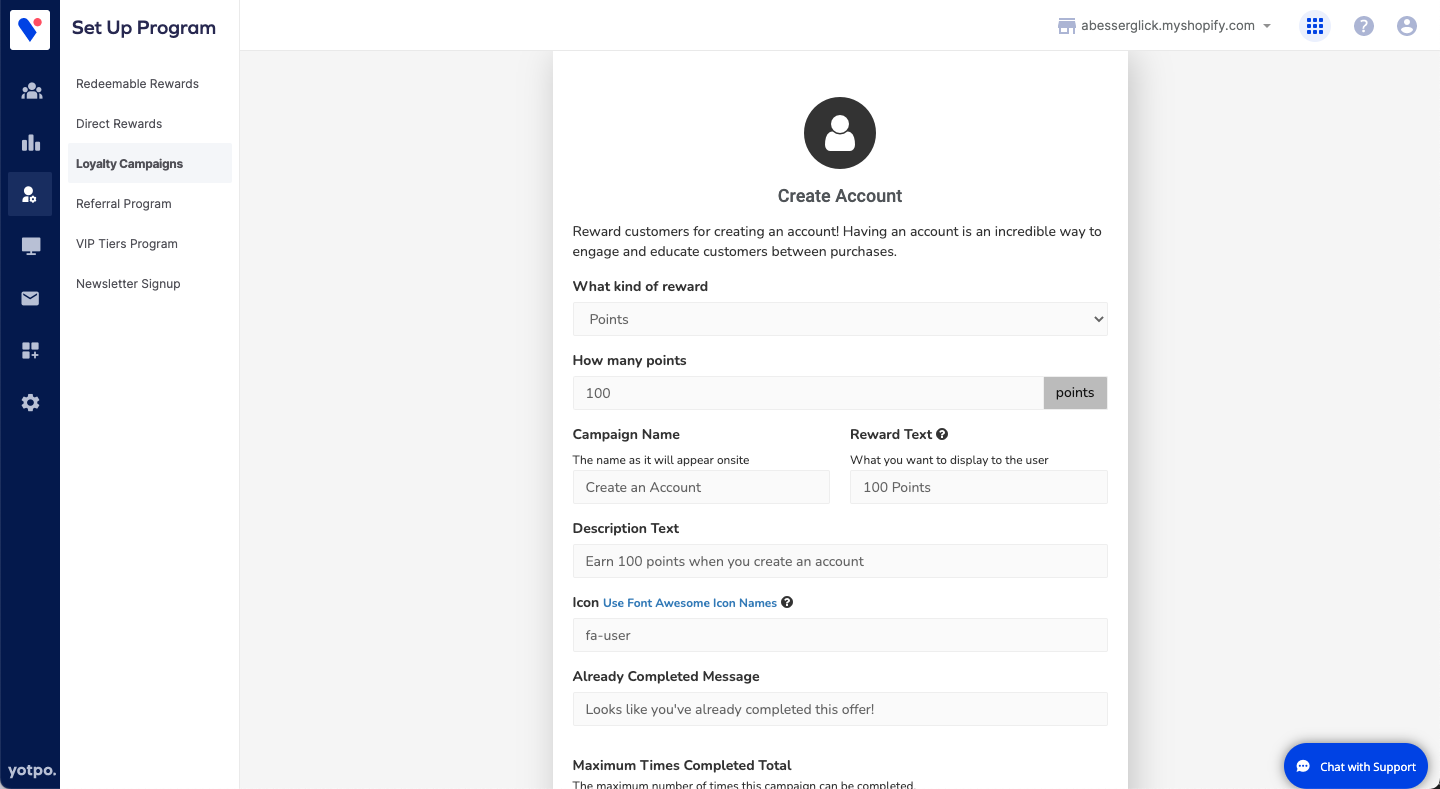Viewport: 1440px width, 789px height.
Task: Click the Chat with Support button
Action: (x=1355, y=766)
